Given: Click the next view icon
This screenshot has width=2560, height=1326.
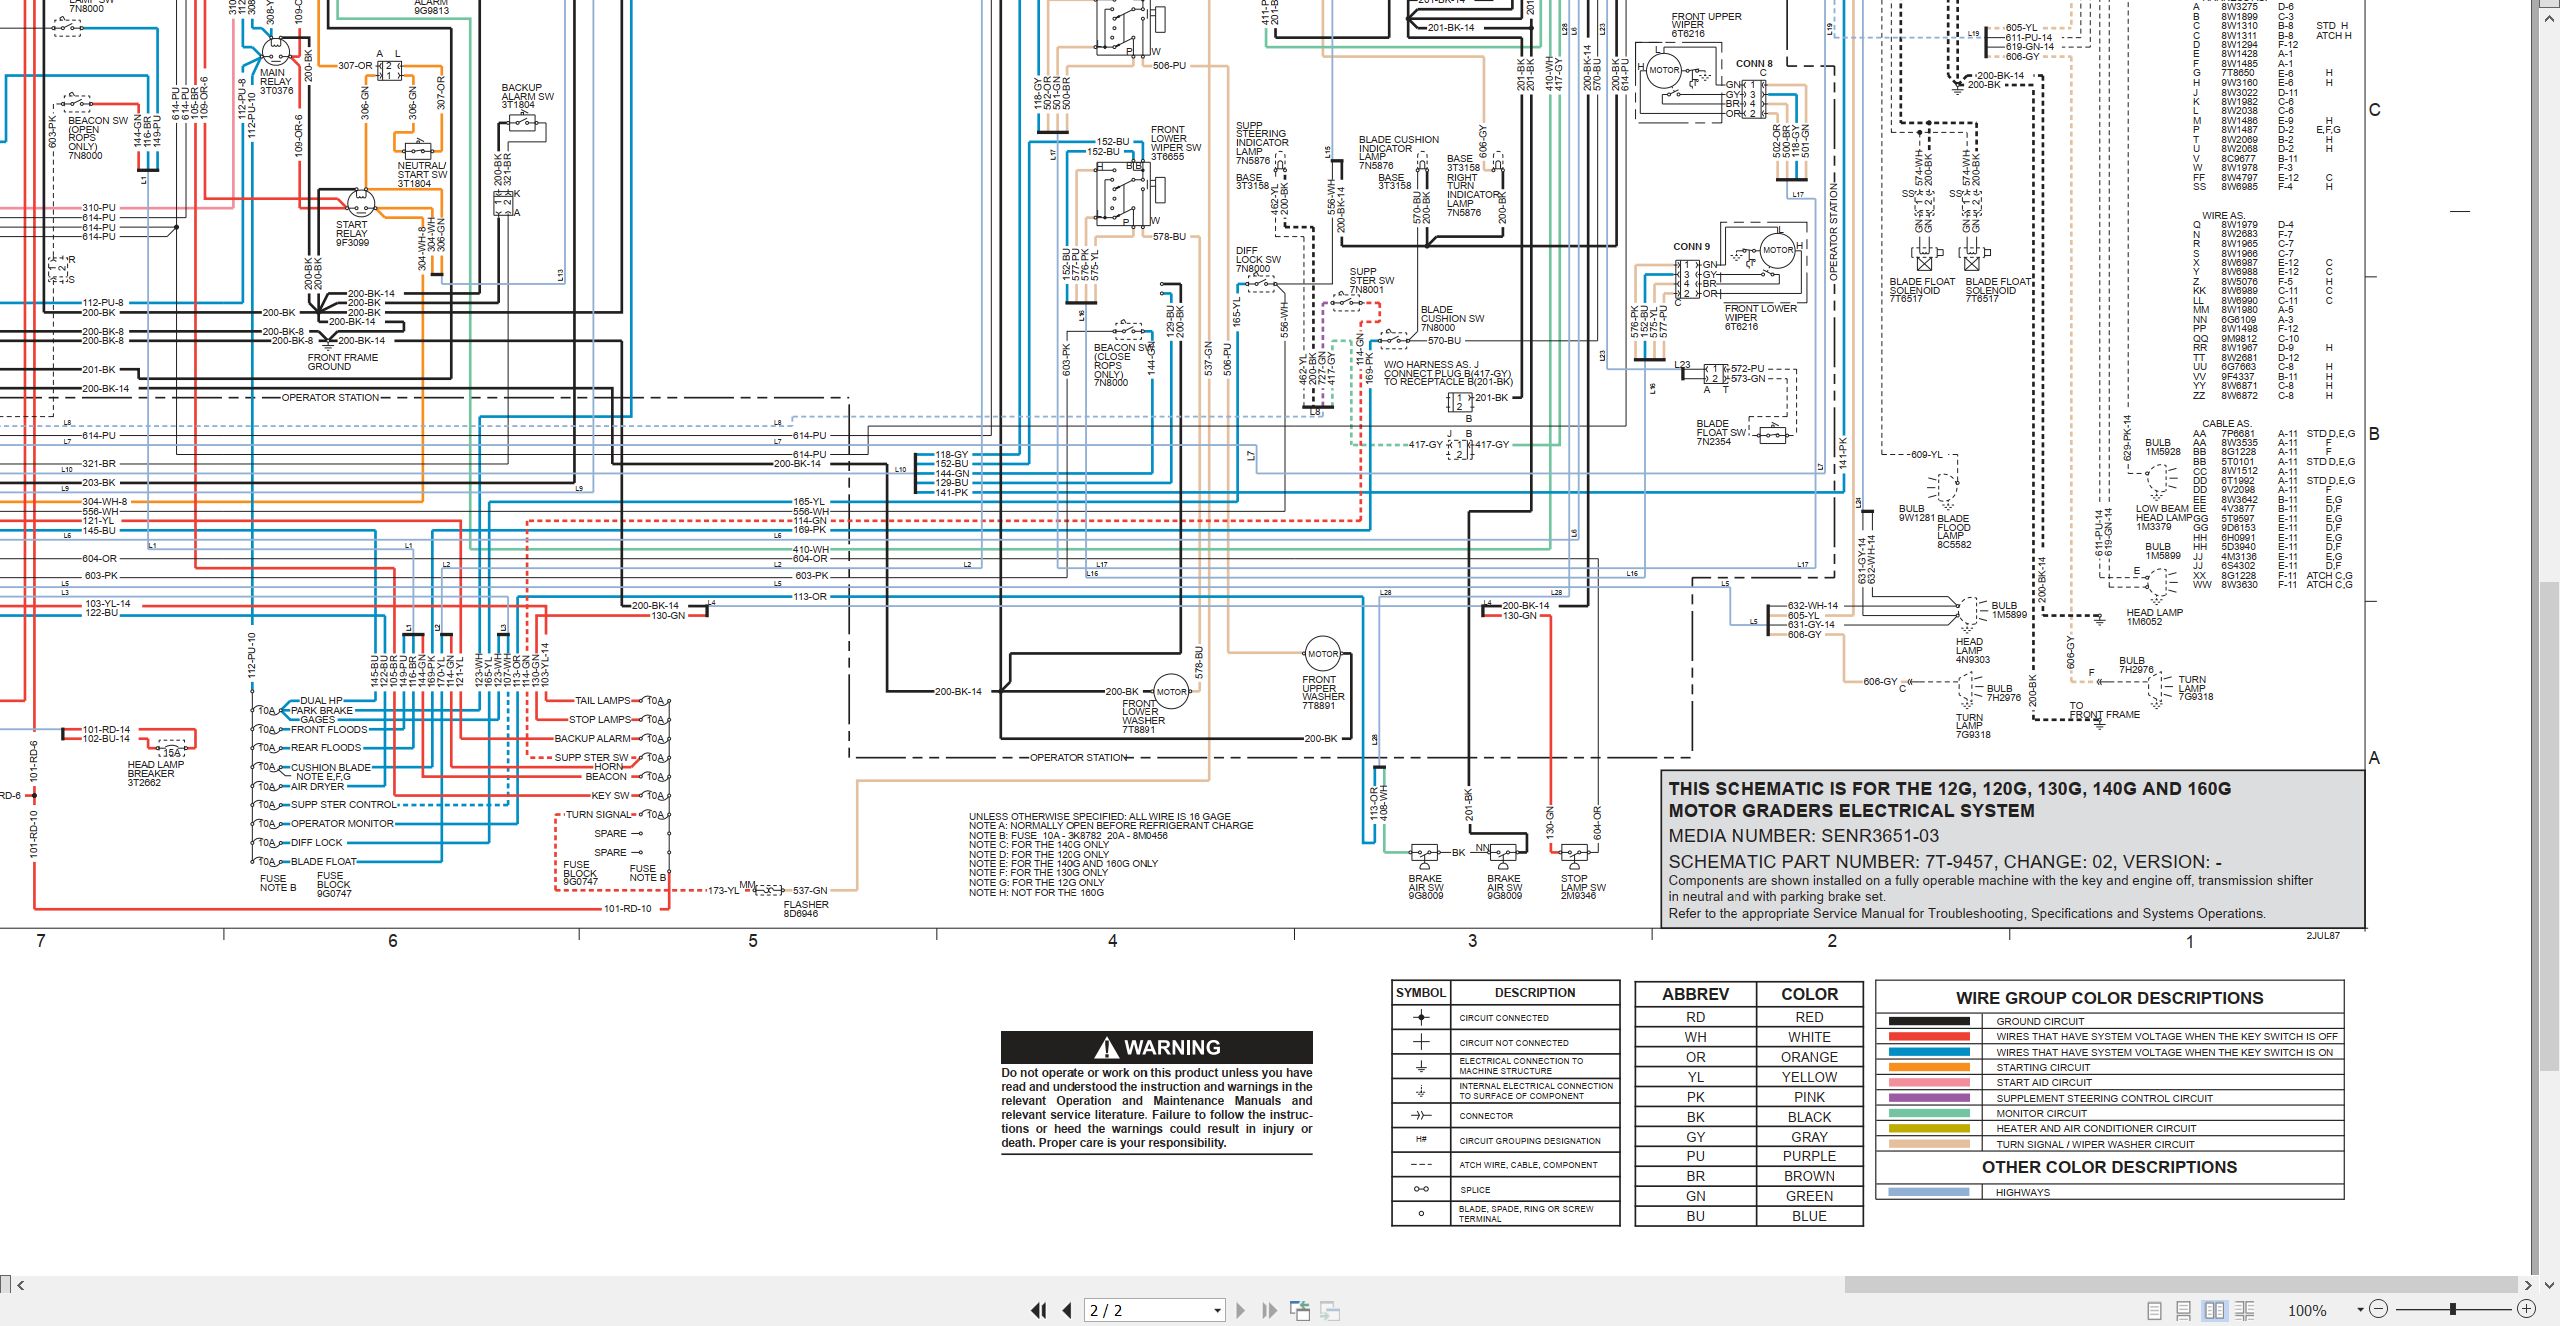Looking at the screenshot, I should coord(1330,1310).
